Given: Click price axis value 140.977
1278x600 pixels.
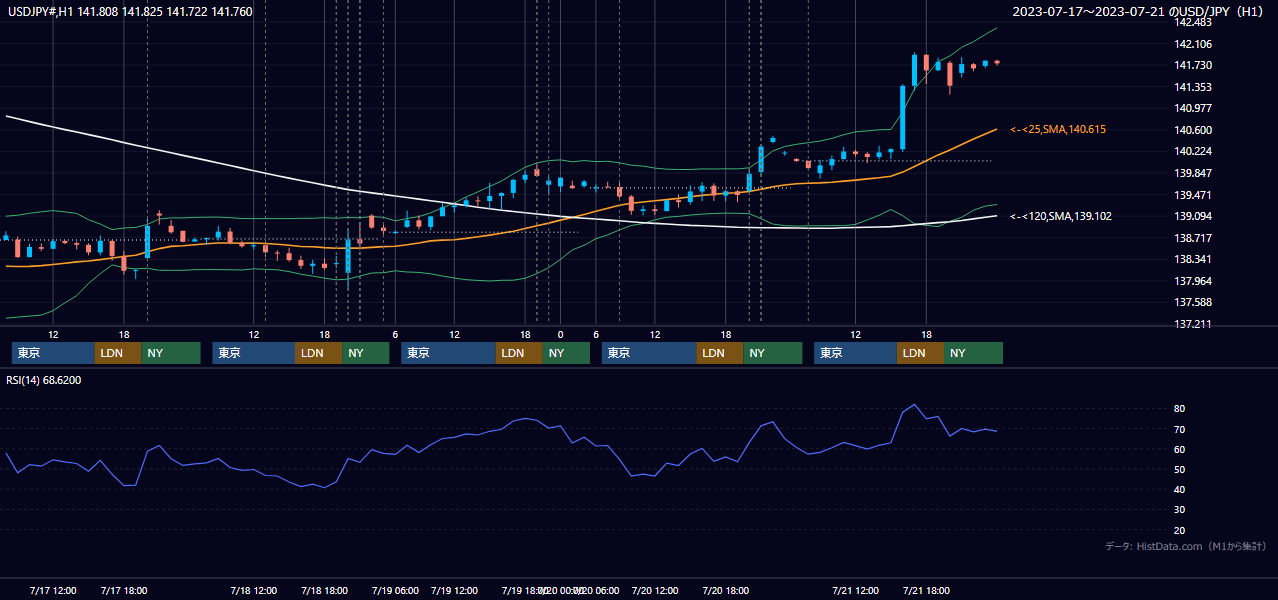Looking at the screenshot, I should coord(1193,109).
